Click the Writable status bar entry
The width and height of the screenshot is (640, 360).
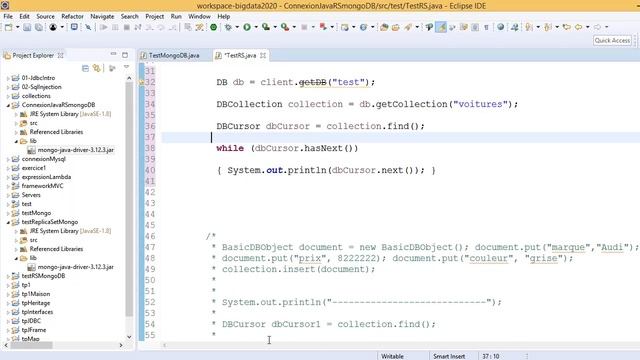(x=392, y=356)
